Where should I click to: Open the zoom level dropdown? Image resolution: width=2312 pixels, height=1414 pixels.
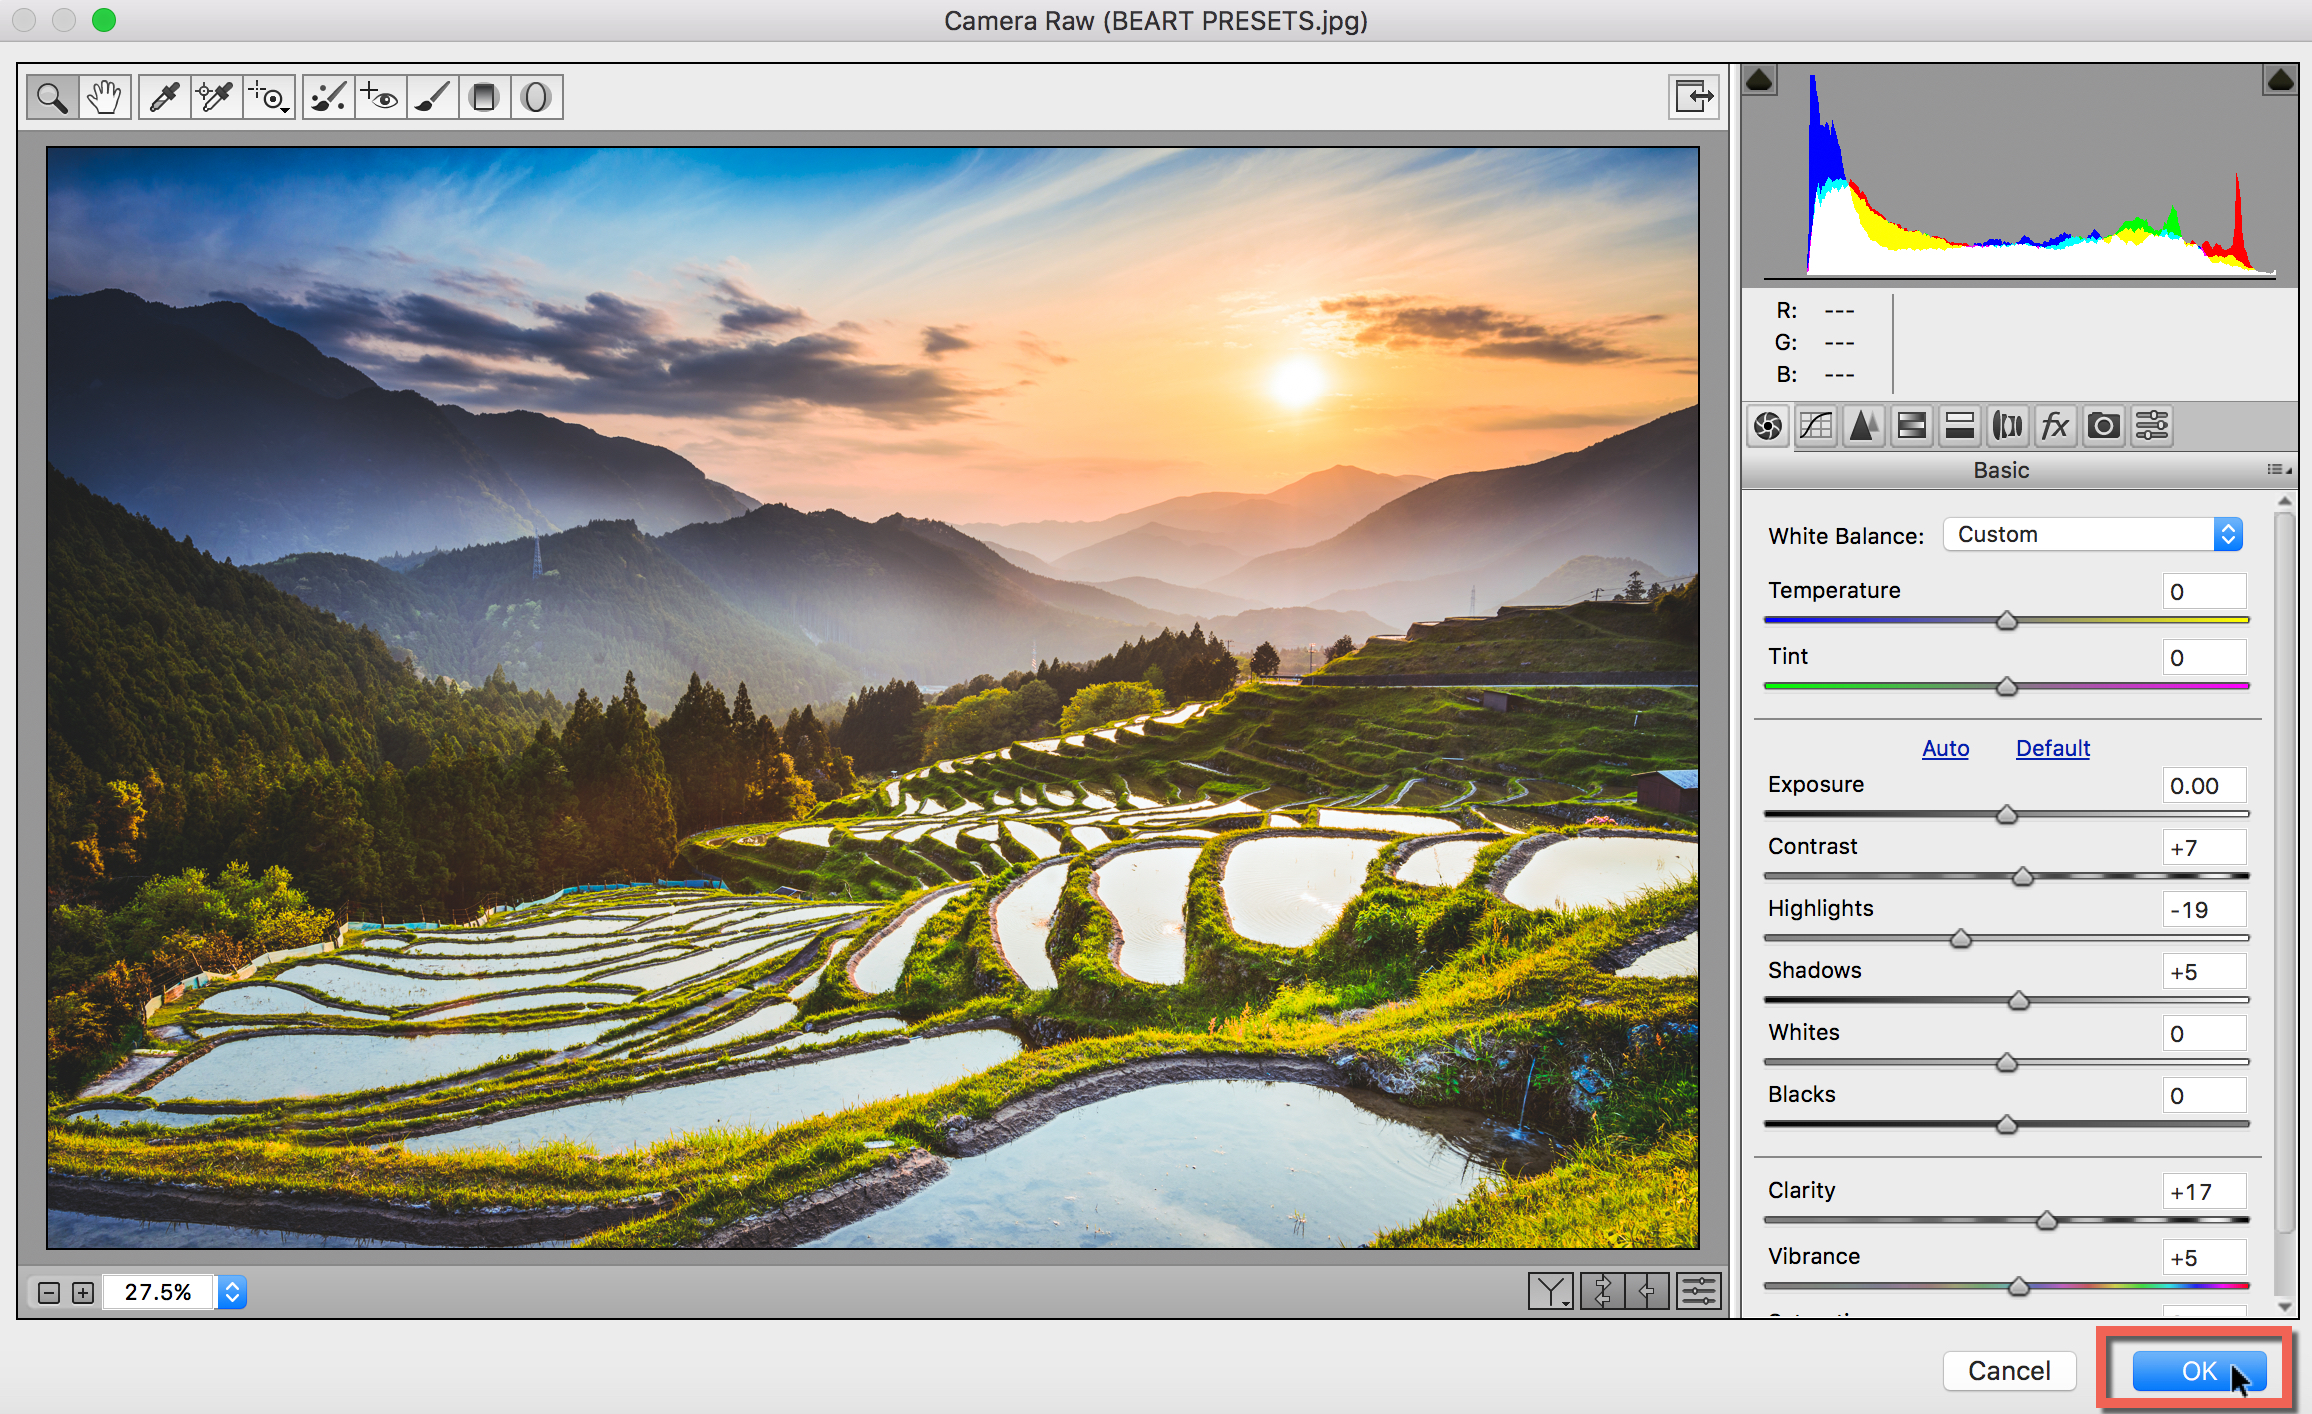coord(232,1292)
